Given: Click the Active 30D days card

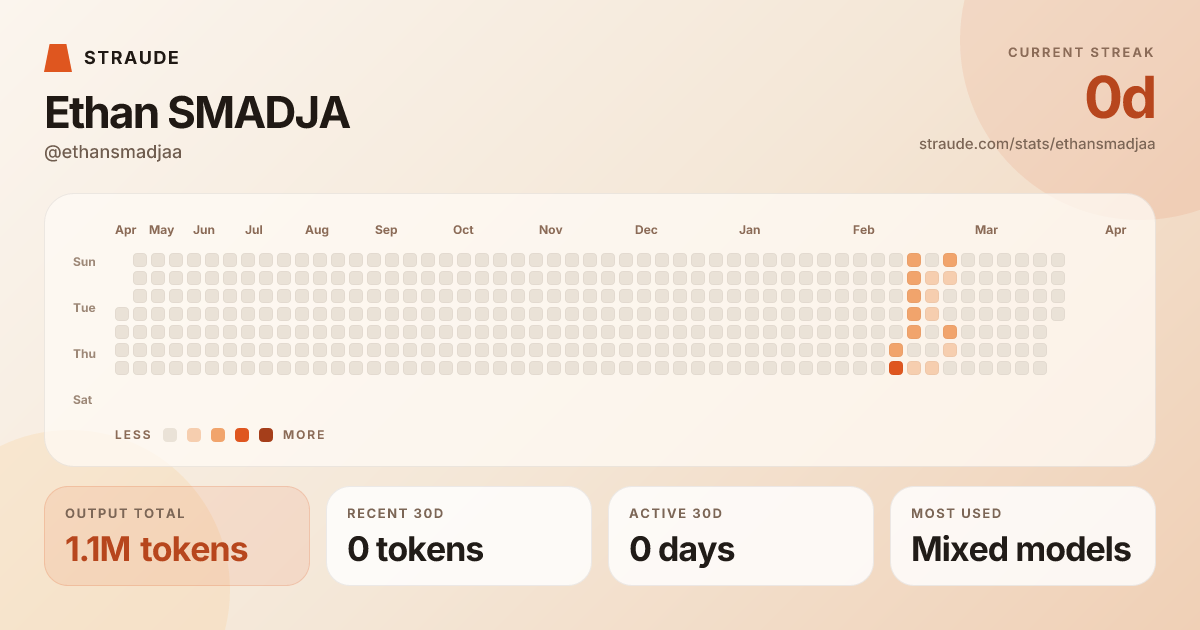Looking at the screenshot, I should tap(741, 536).
